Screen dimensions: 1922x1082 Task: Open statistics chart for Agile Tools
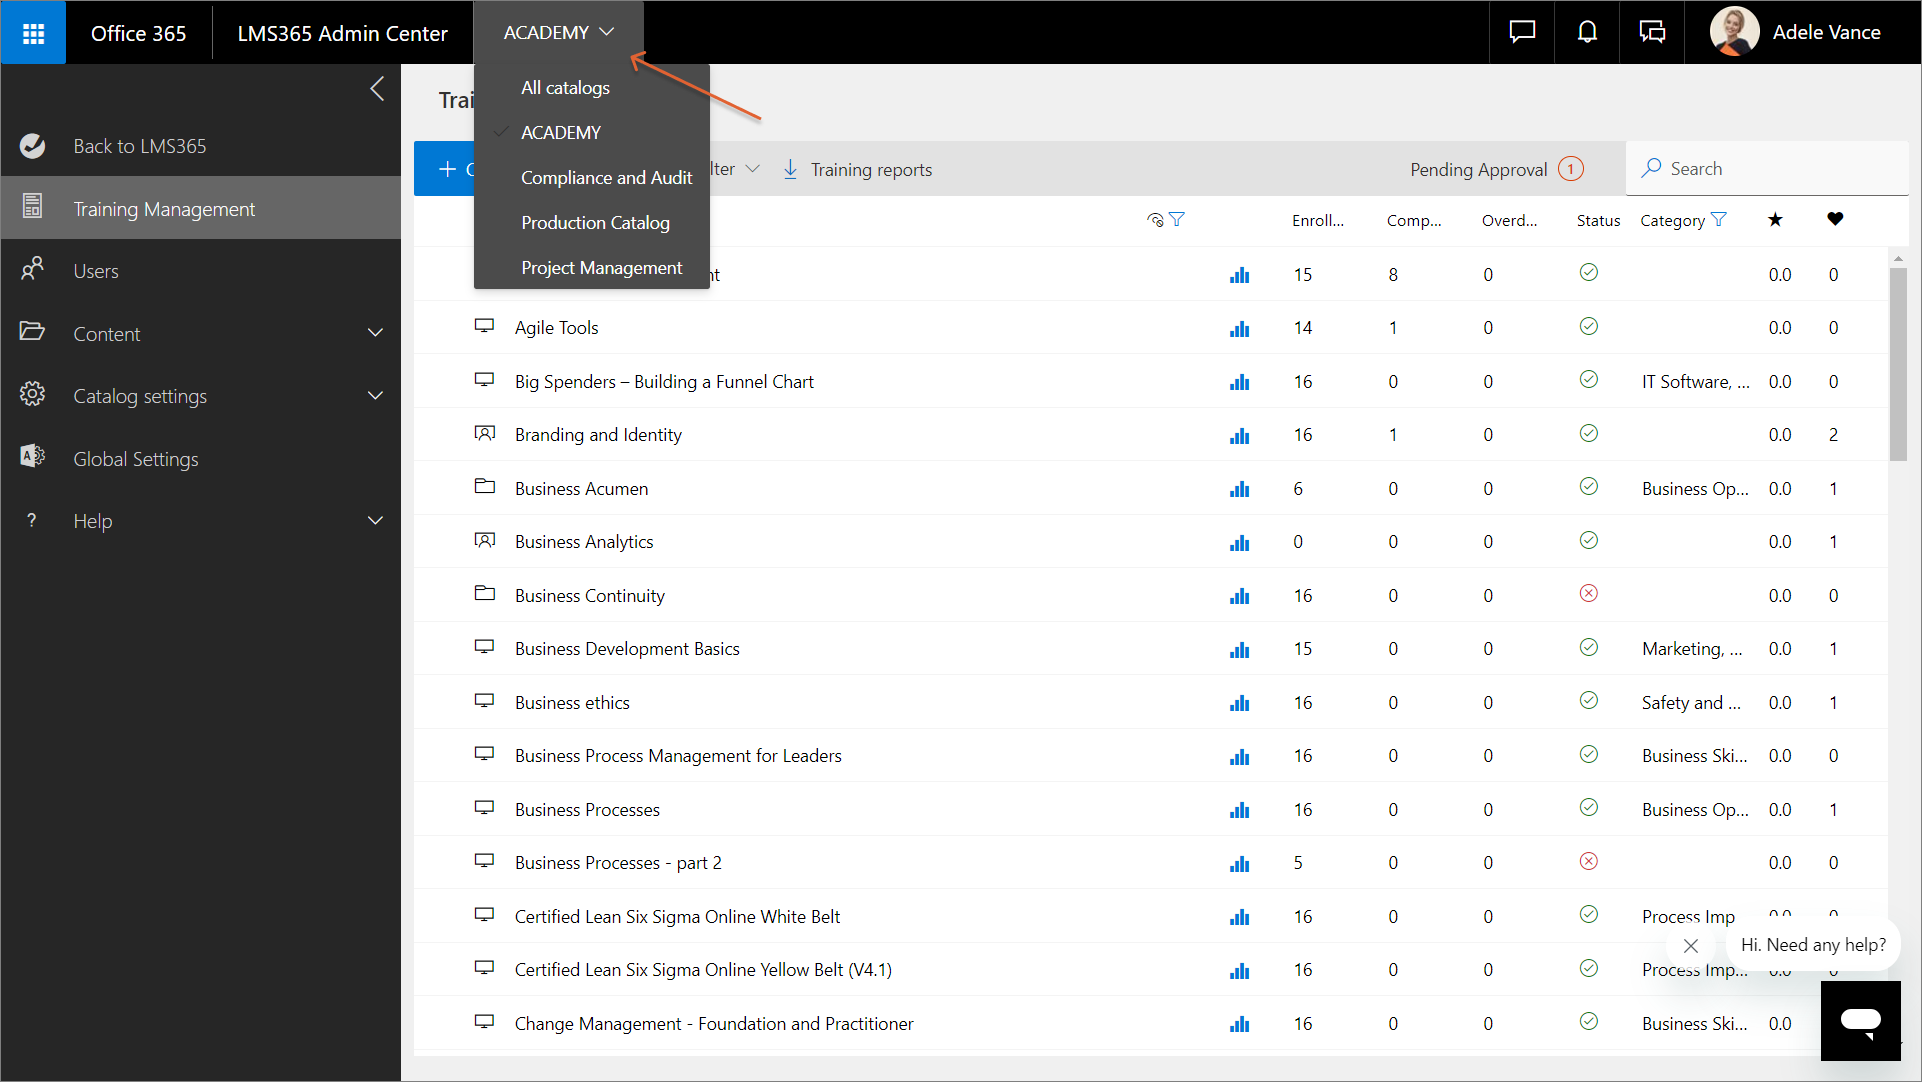pos(1240,328)
